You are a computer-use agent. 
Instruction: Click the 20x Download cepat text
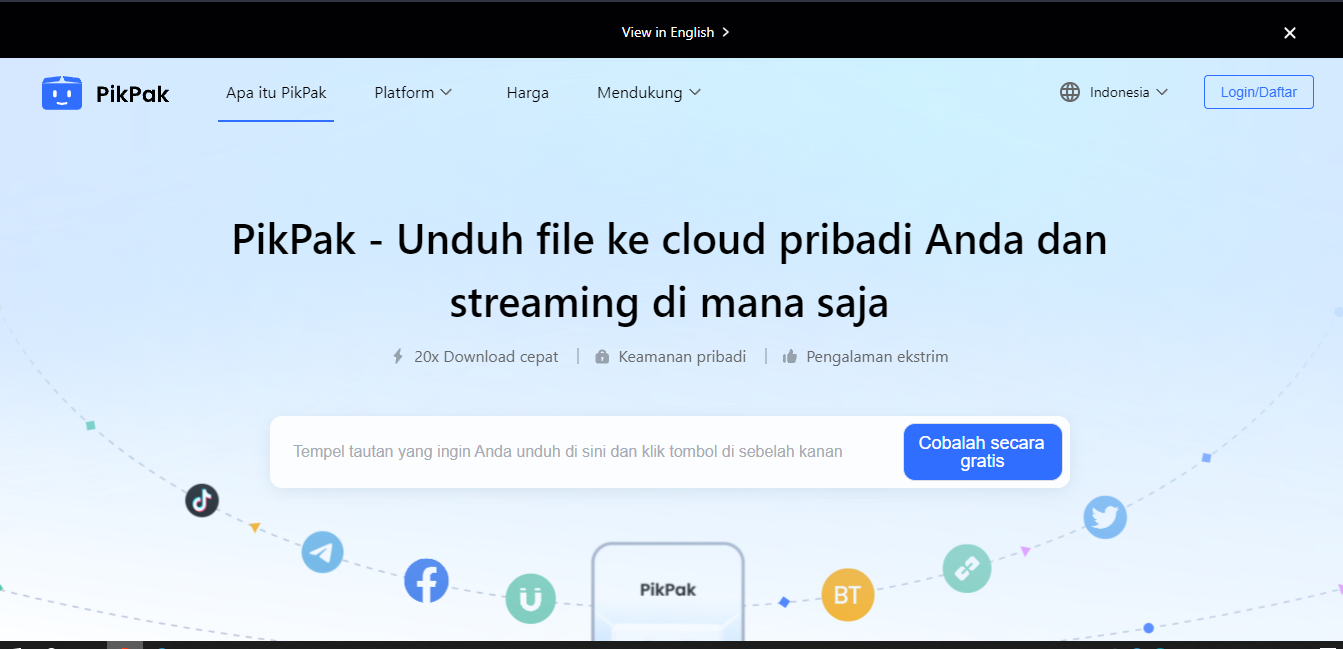pyautogui.click(x=487, y=356)
